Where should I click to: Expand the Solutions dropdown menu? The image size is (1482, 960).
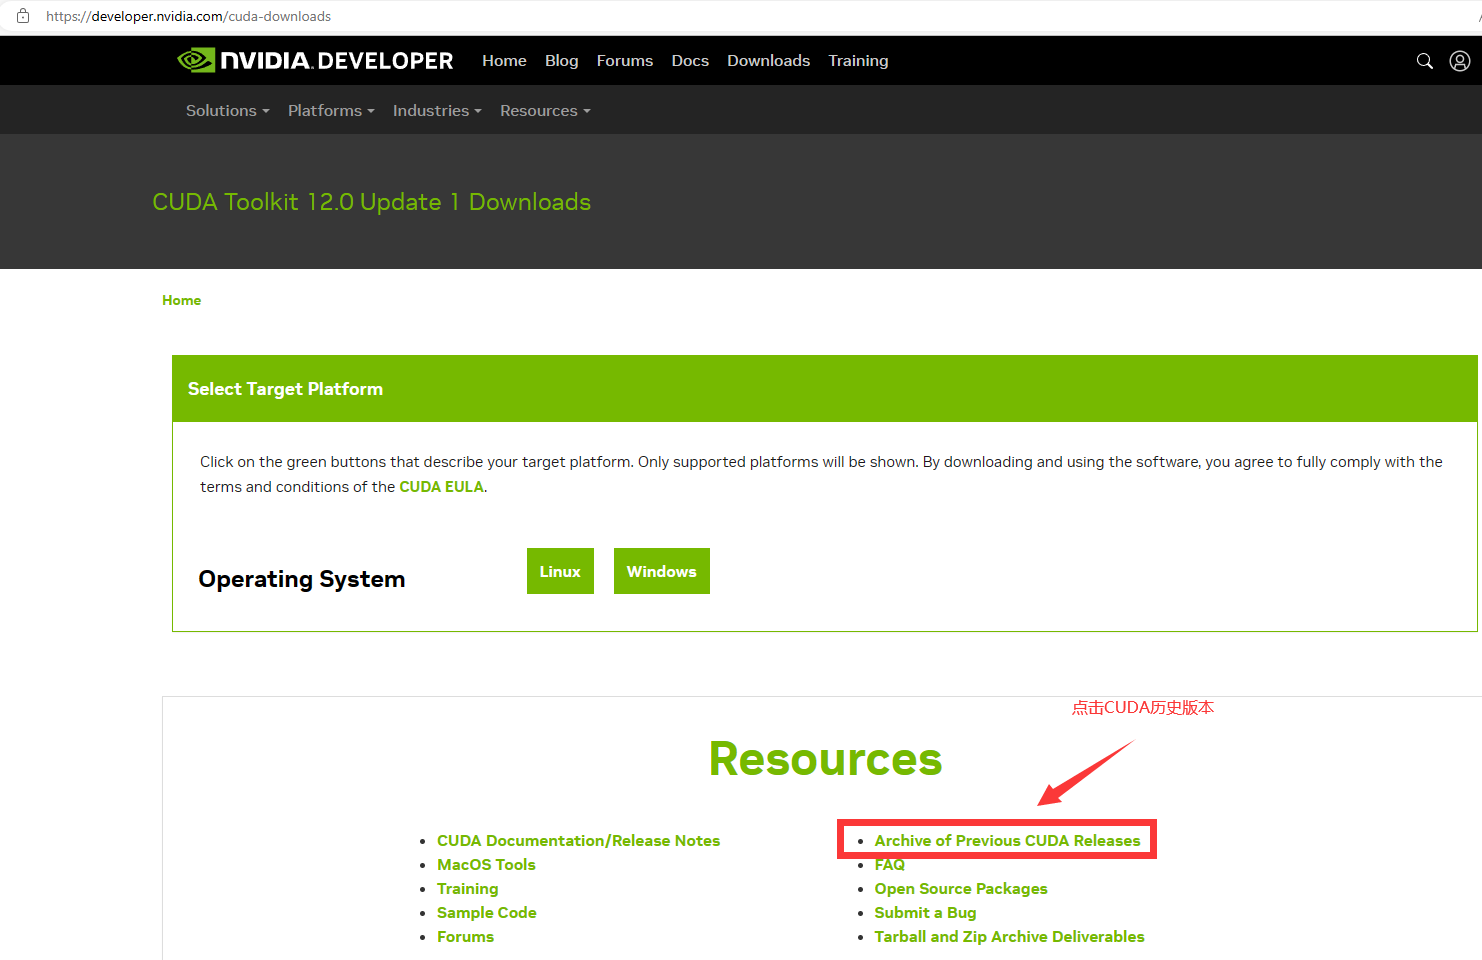point(227,110)
